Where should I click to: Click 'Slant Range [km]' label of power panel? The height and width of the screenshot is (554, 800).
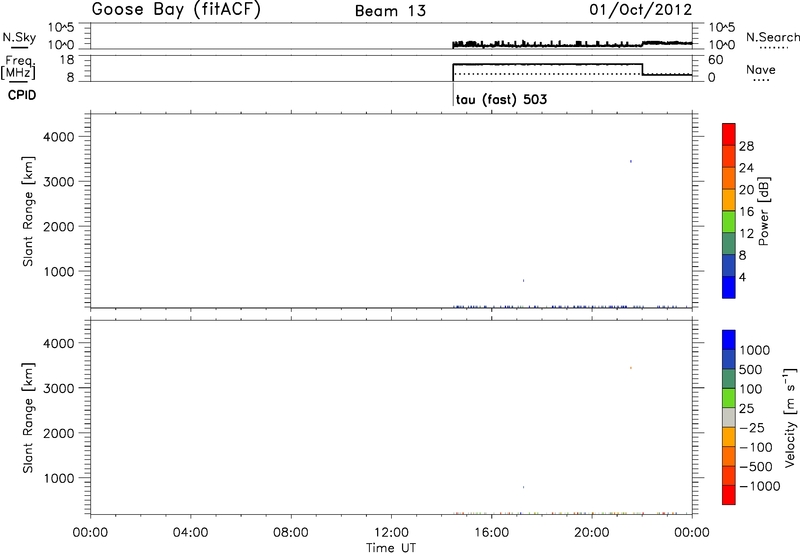(x=28, y=211)
